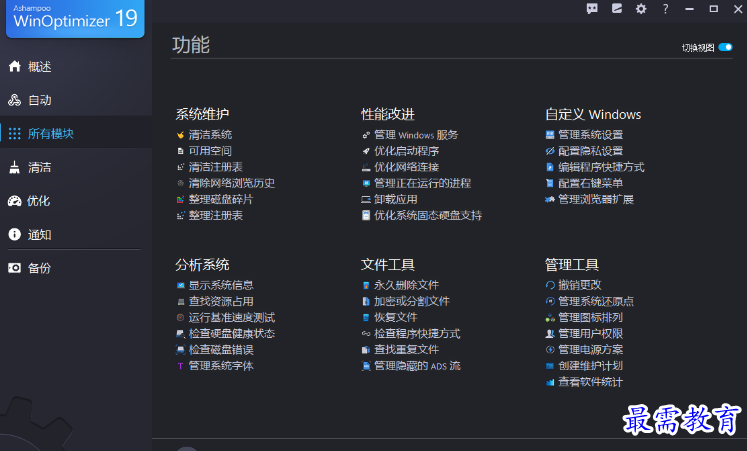Open 查看软件统计 module
The image size is (747, 451).
click(590, 382)
